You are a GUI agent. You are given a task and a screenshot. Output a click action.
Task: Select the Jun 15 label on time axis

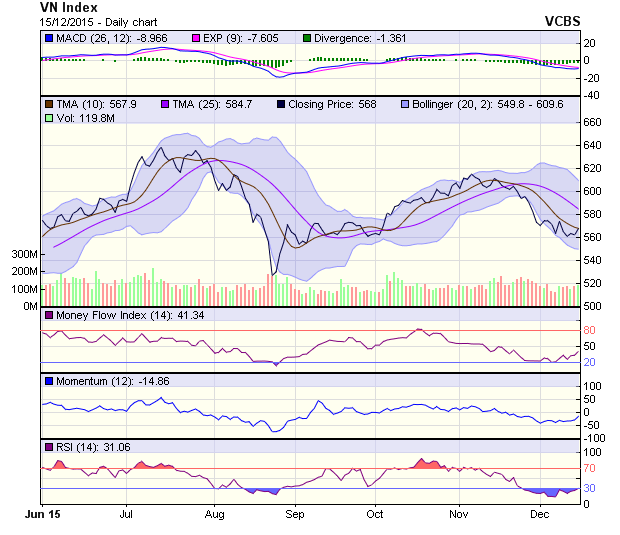tap(42, 514)
